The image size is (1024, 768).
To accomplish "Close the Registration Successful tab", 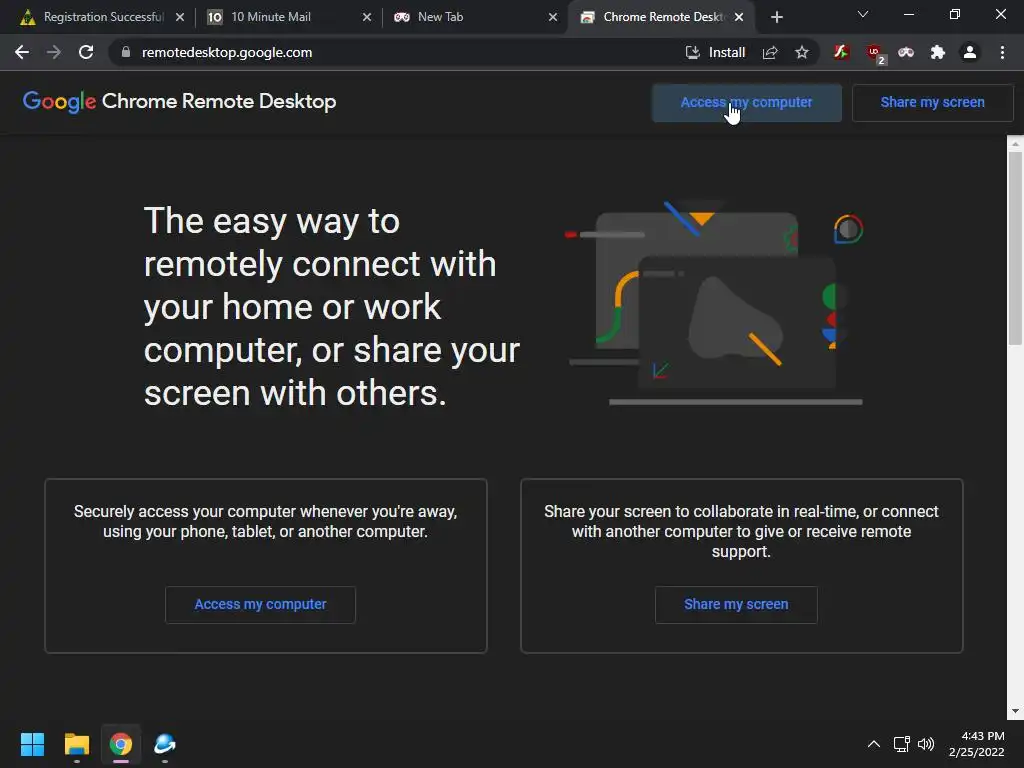I will tap(180, 17).
